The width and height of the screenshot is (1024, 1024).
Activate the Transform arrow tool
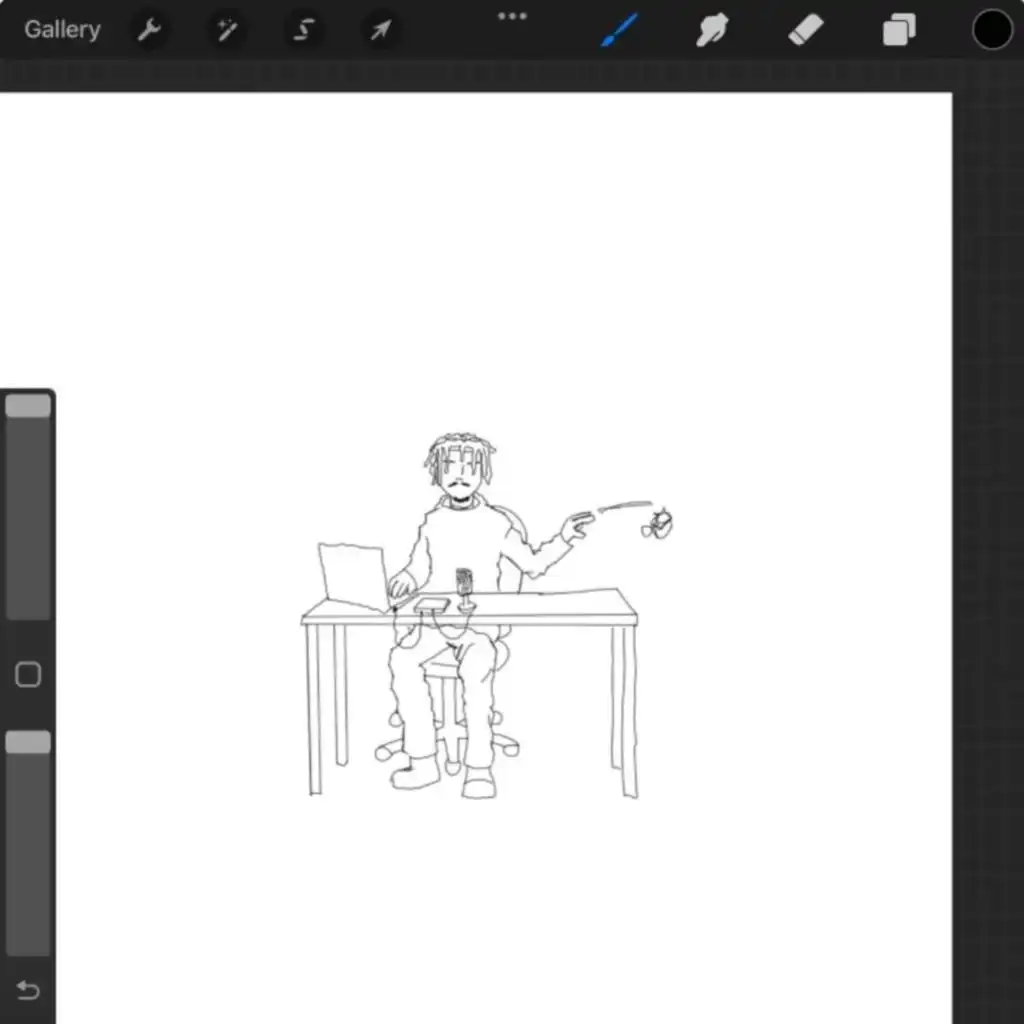click(x=381, y=29)
